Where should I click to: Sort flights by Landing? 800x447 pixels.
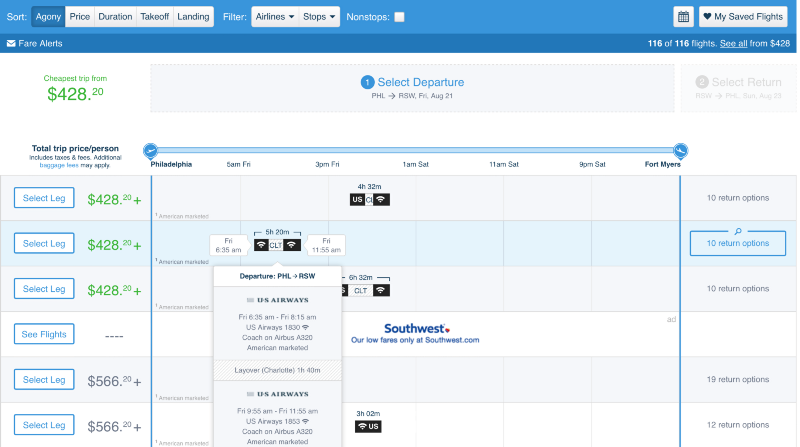click(193, 17)
